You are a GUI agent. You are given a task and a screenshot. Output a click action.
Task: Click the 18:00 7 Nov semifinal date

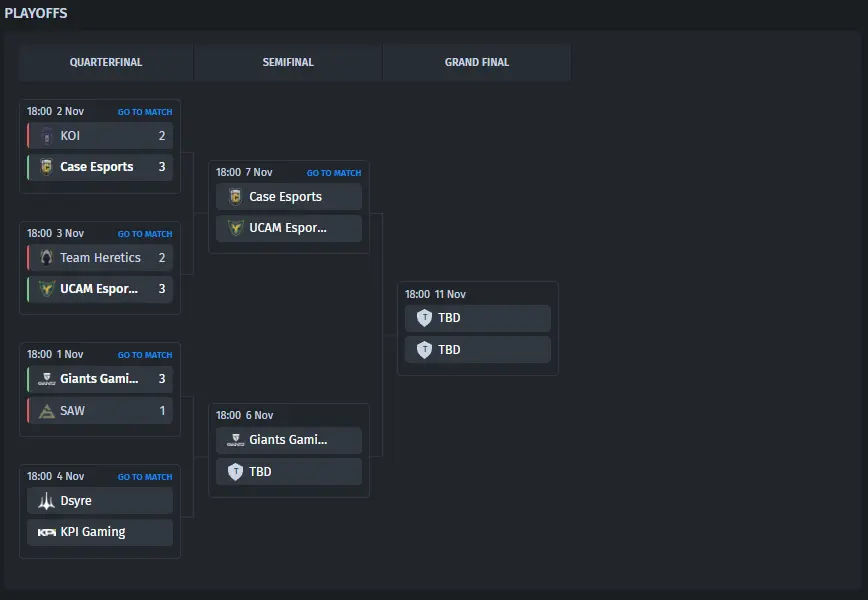pyautogui.click(x=244, y=172)
